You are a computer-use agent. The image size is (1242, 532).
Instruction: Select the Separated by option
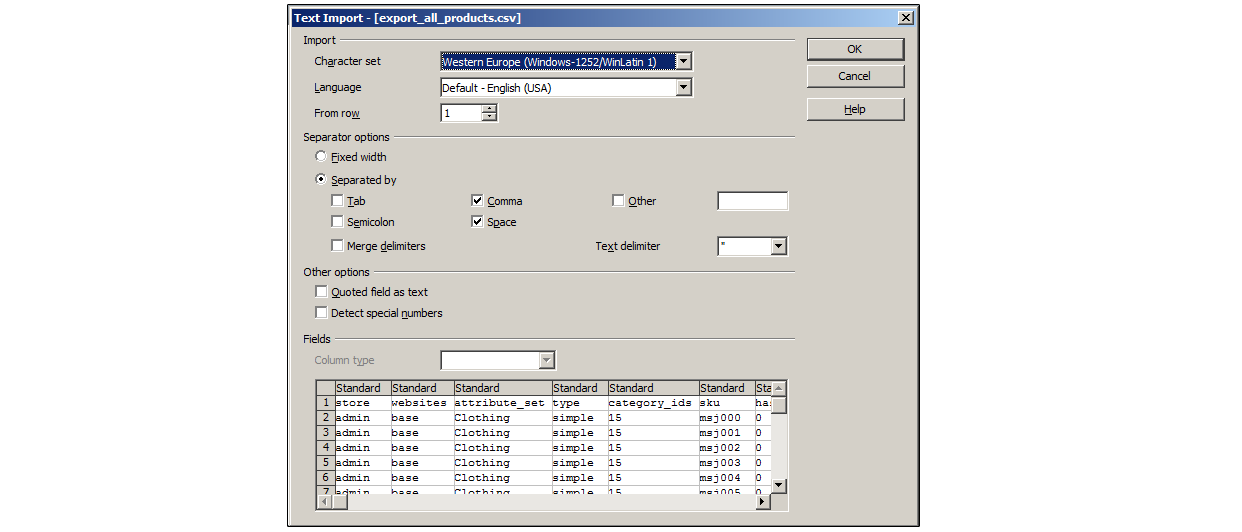[321, 180]
